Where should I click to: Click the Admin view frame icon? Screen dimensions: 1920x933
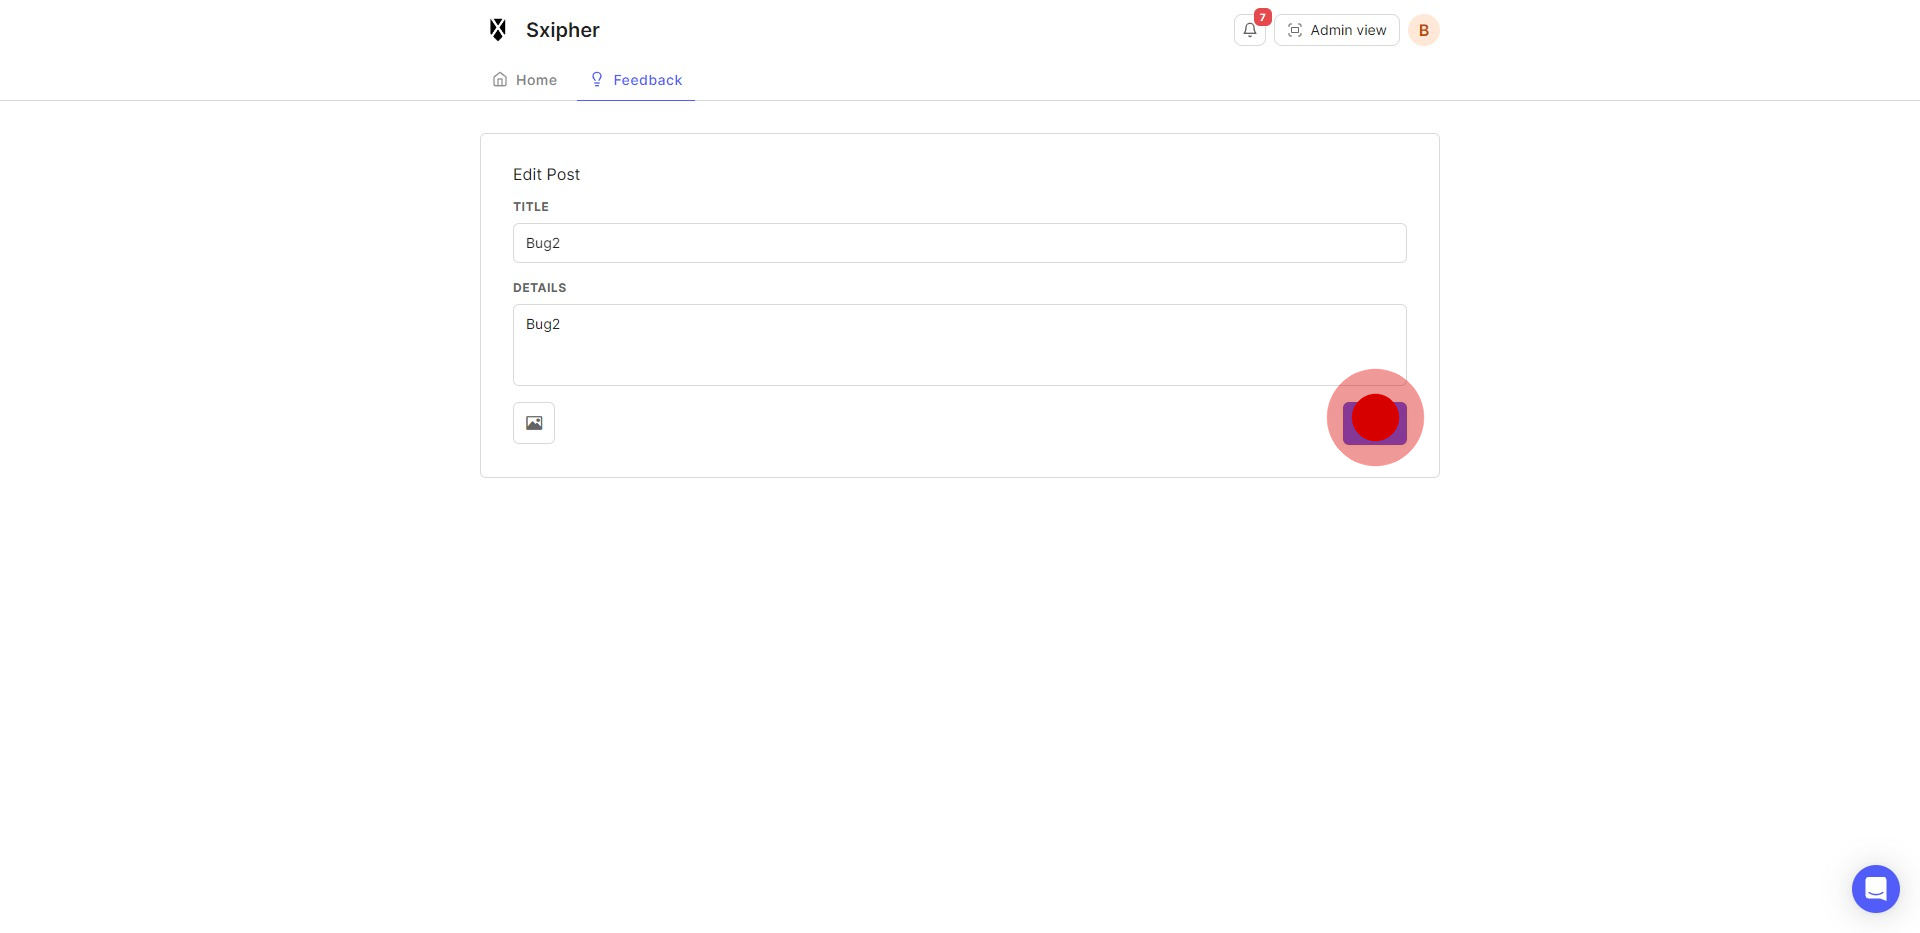pos(1296,30)
